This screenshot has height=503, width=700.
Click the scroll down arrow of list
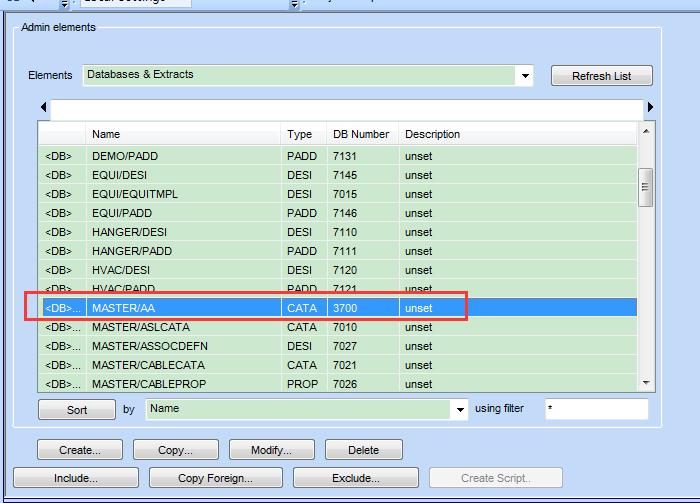pyautogui.click(x=646, y=383)
